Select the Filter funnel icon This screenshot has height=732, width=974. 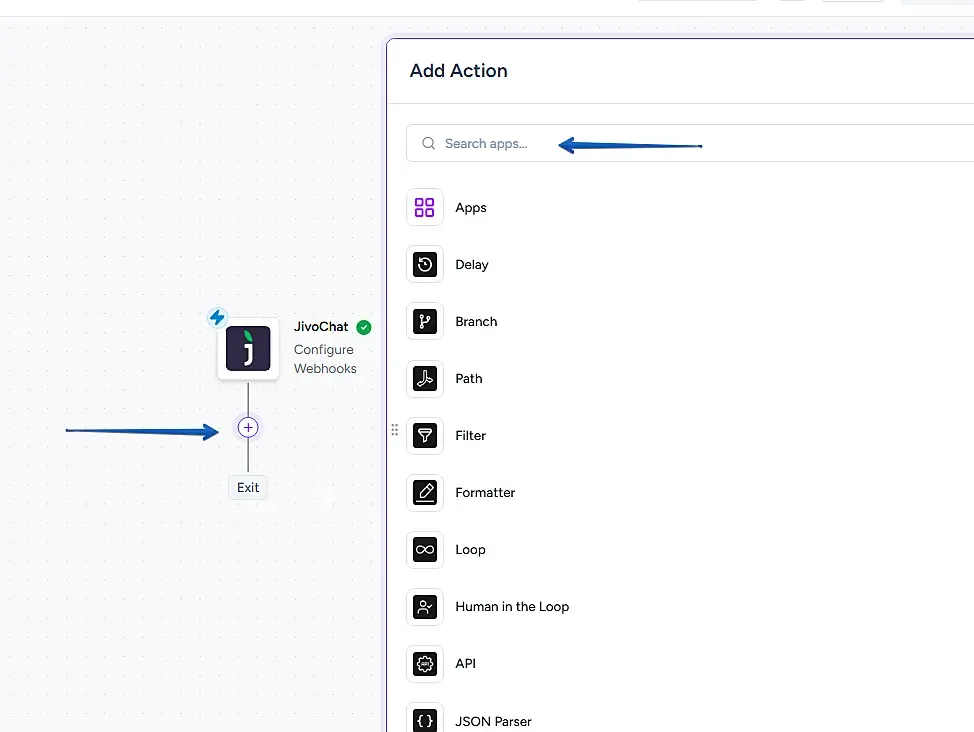pyautogui.click(x=425, y=436)
